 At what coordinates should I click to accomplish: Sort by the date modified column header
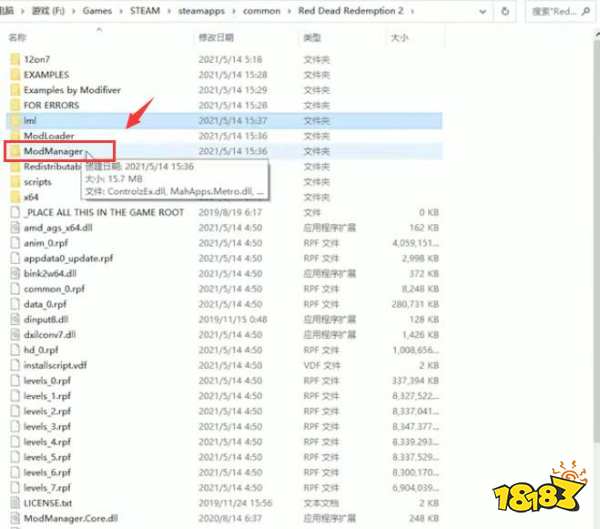coord(216,38)
